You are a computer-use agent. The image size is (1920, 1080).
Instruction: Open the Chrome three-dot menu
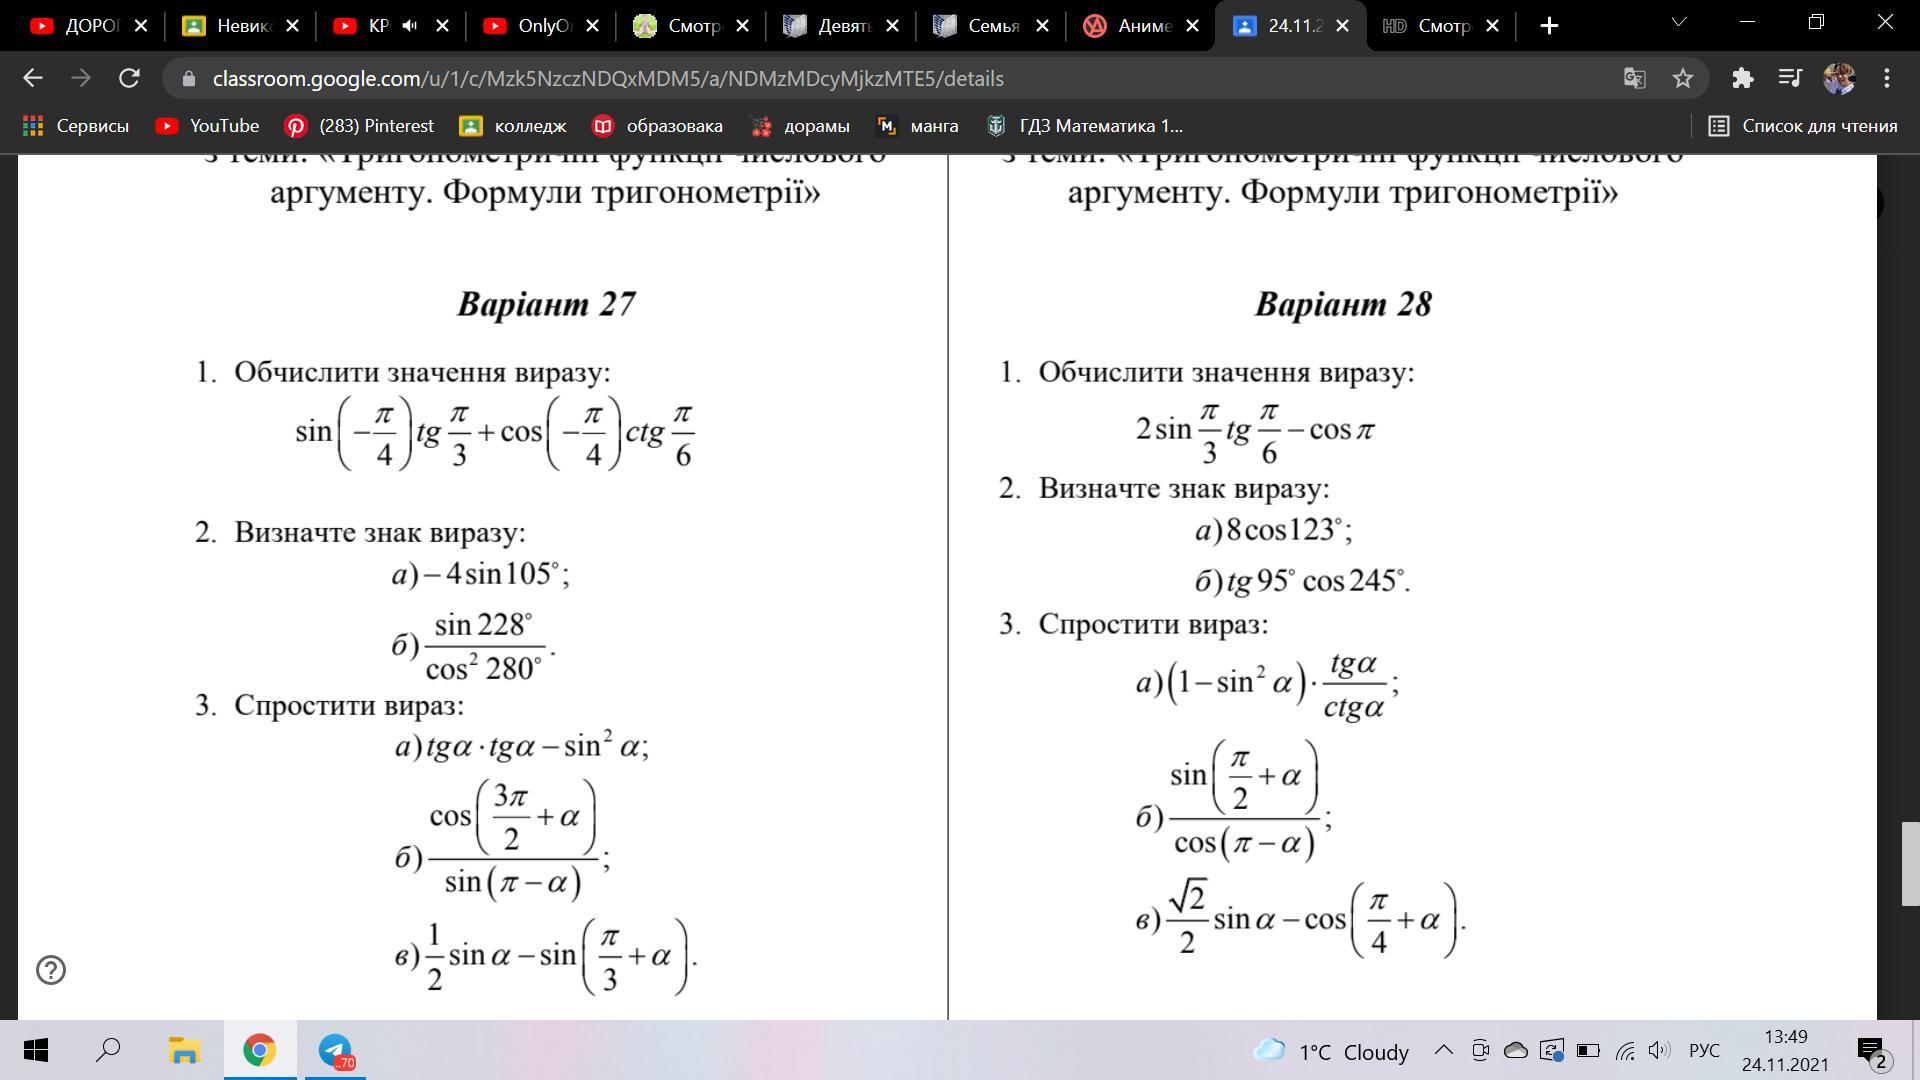tap(1887, 78)
